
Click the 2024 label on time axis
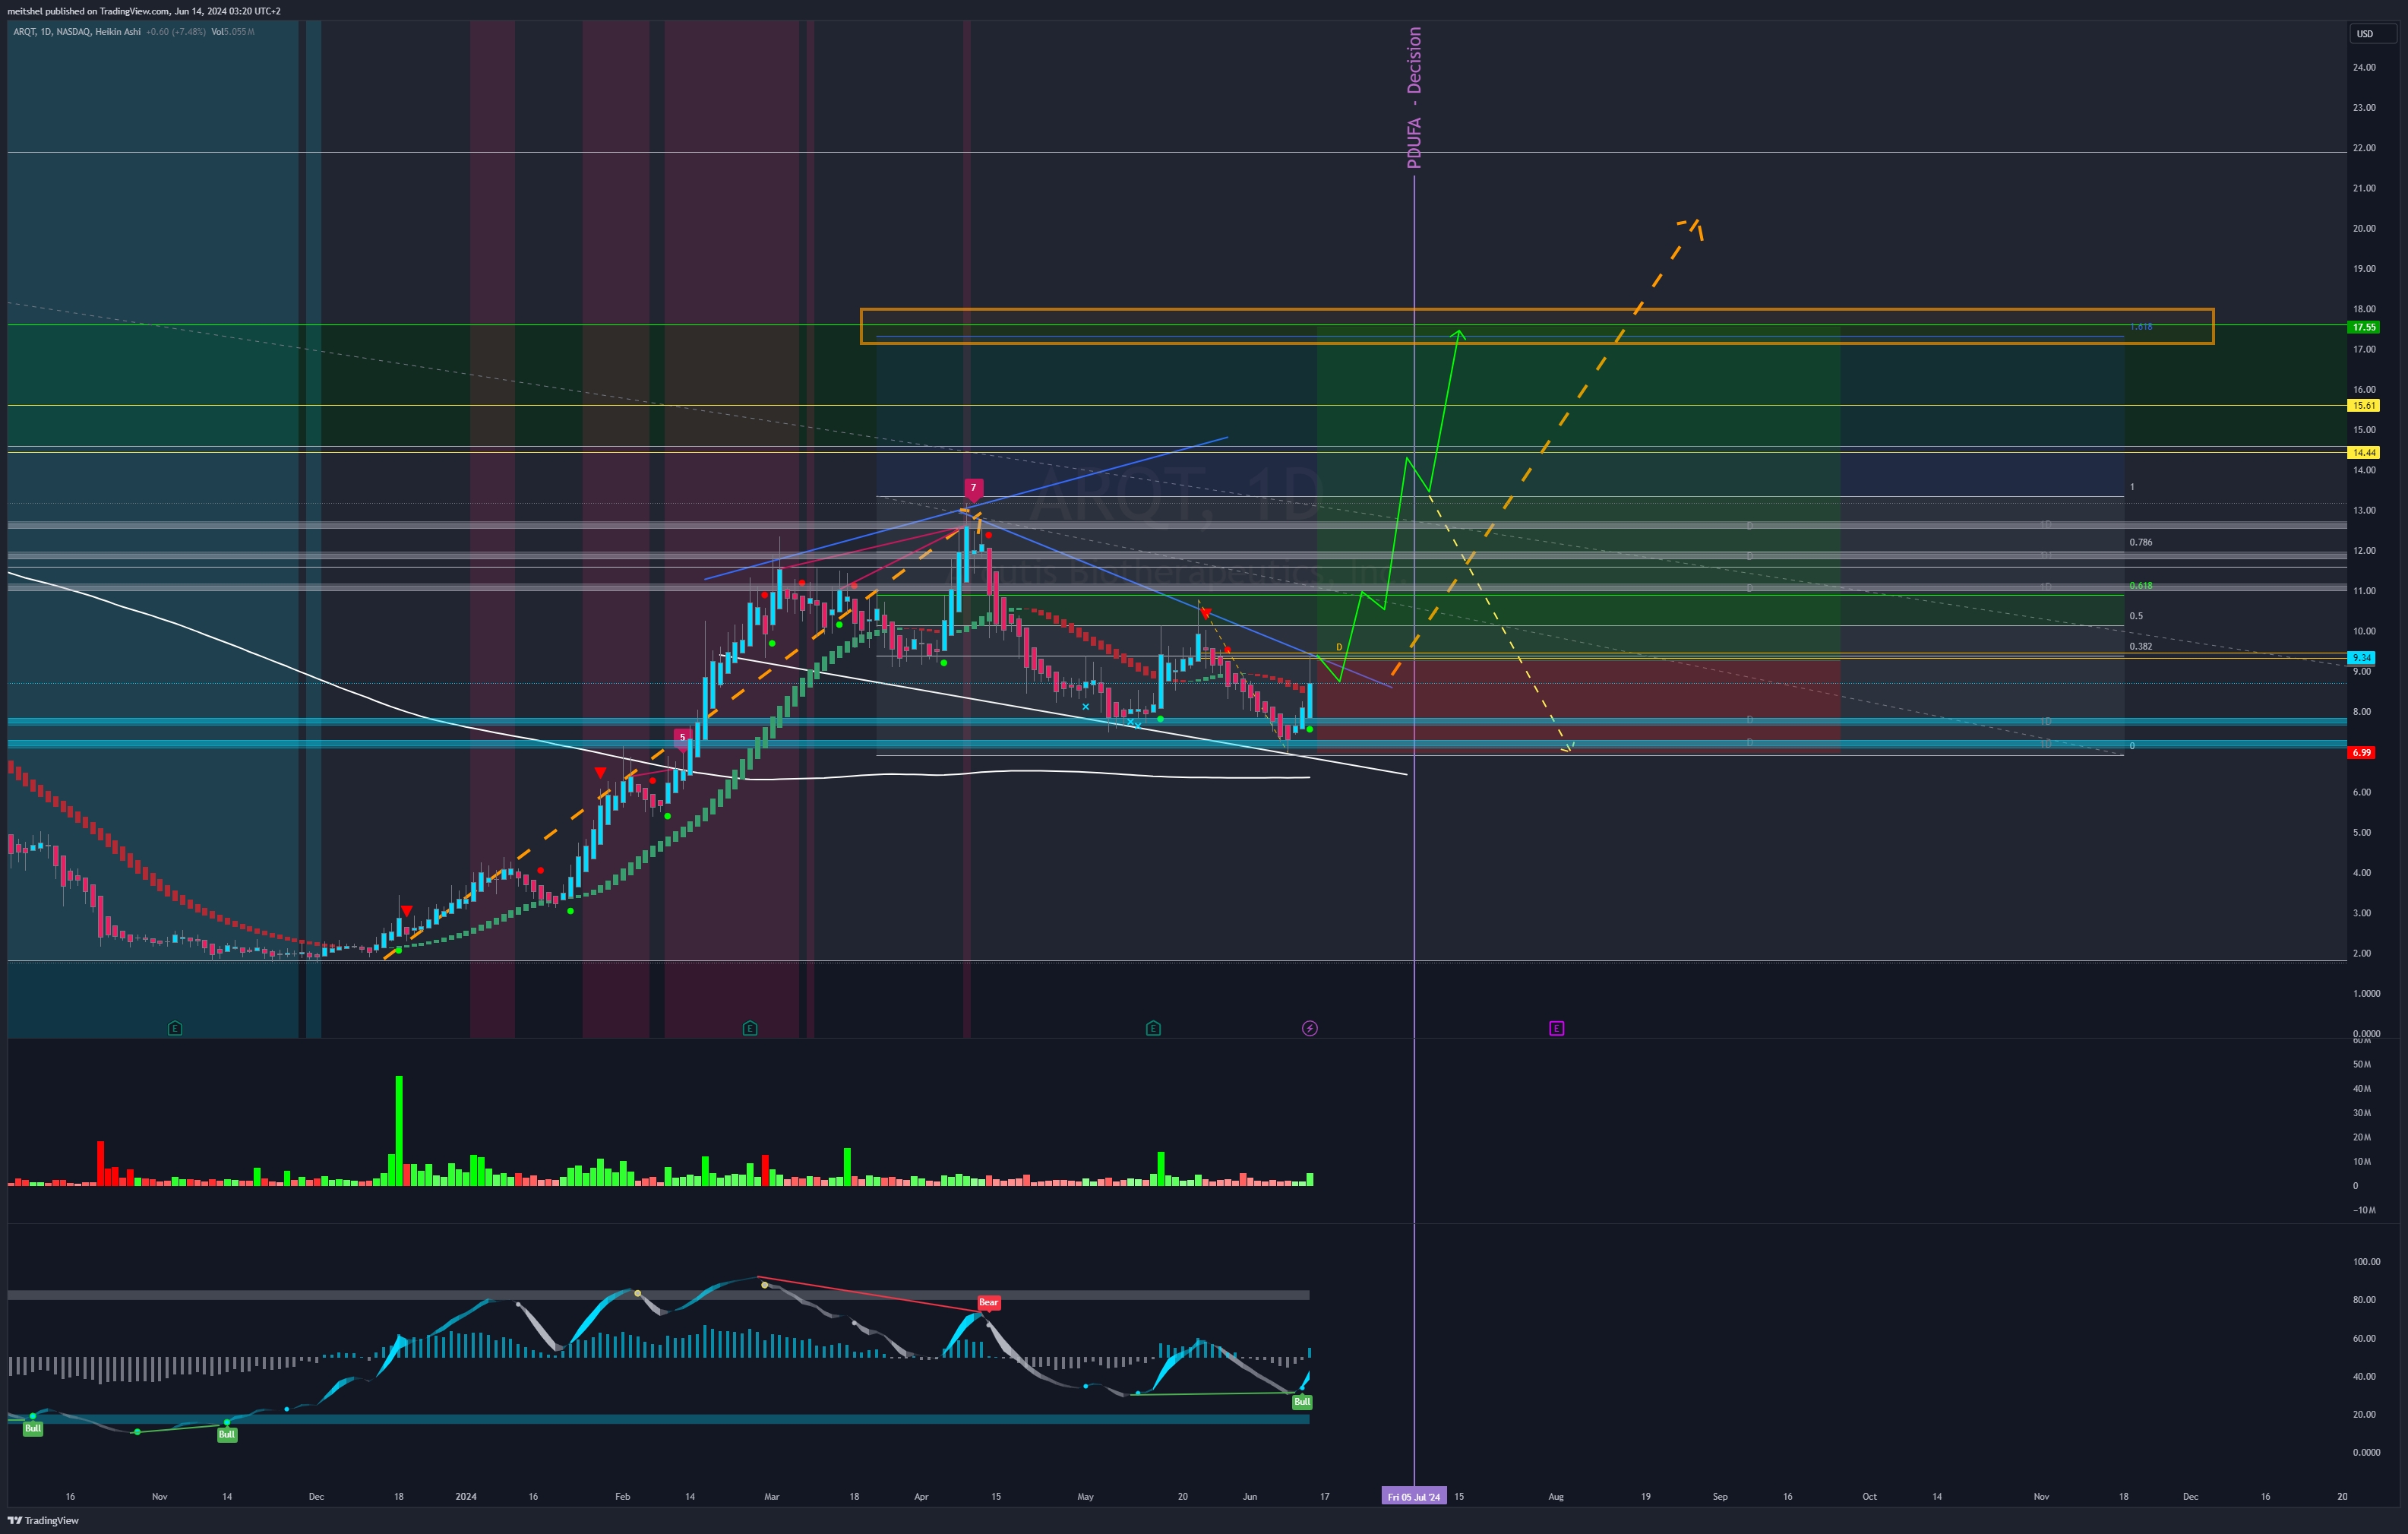tap(466, 1496)
